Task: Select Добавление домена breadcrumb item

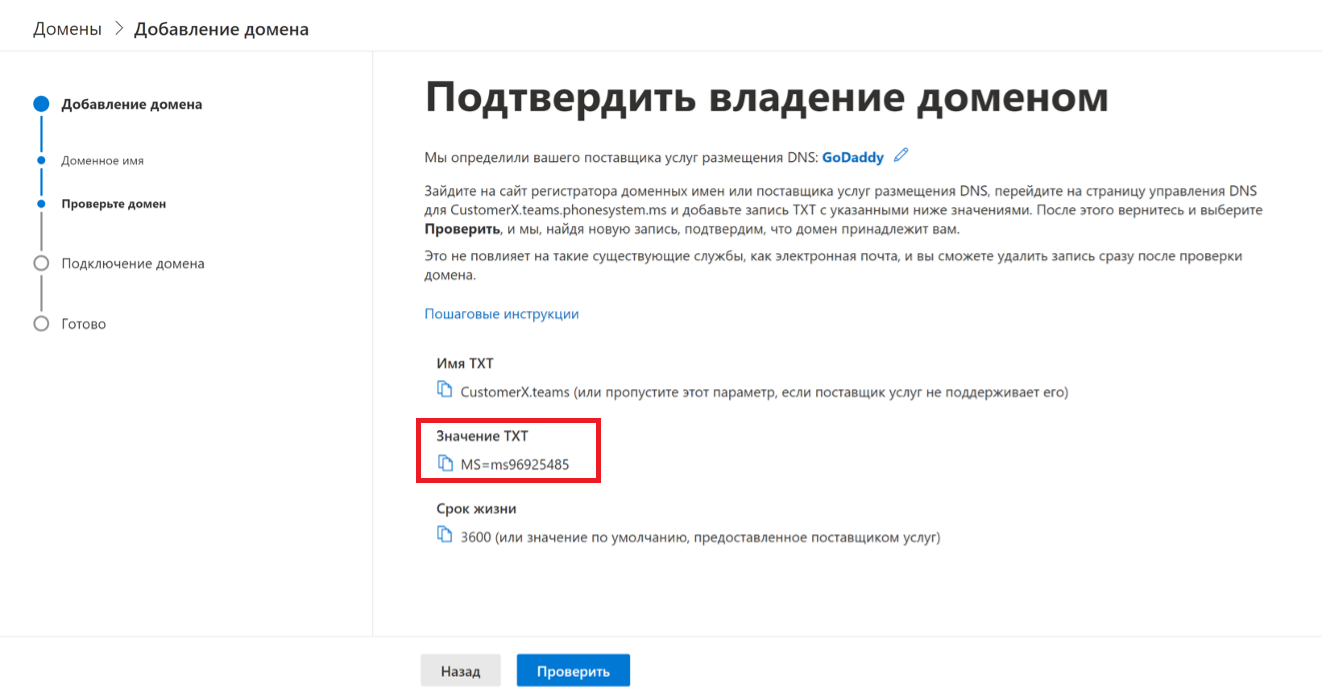Action: coord(221,29)
